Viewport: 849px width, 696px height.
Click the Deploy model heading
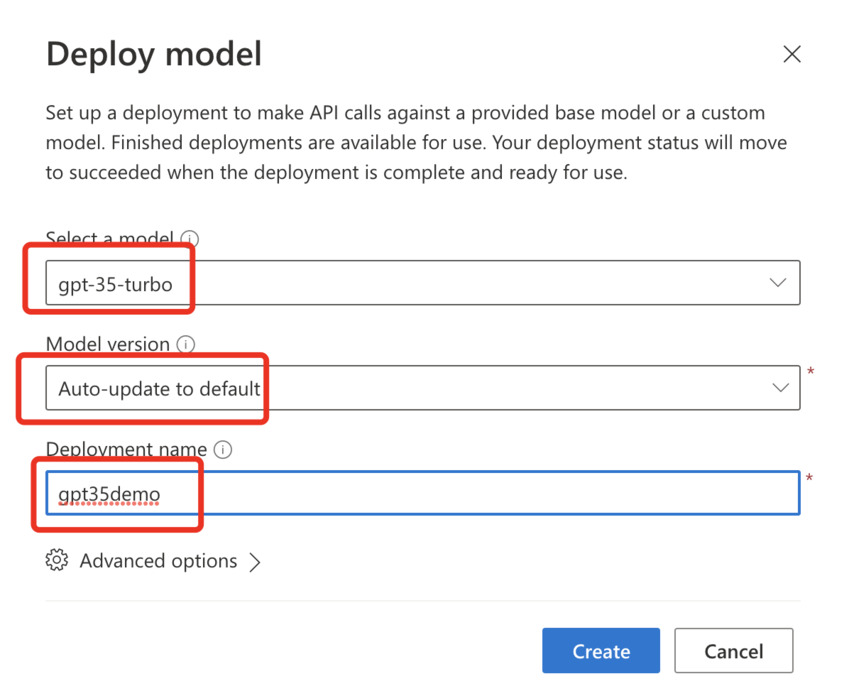pos(154,54)
